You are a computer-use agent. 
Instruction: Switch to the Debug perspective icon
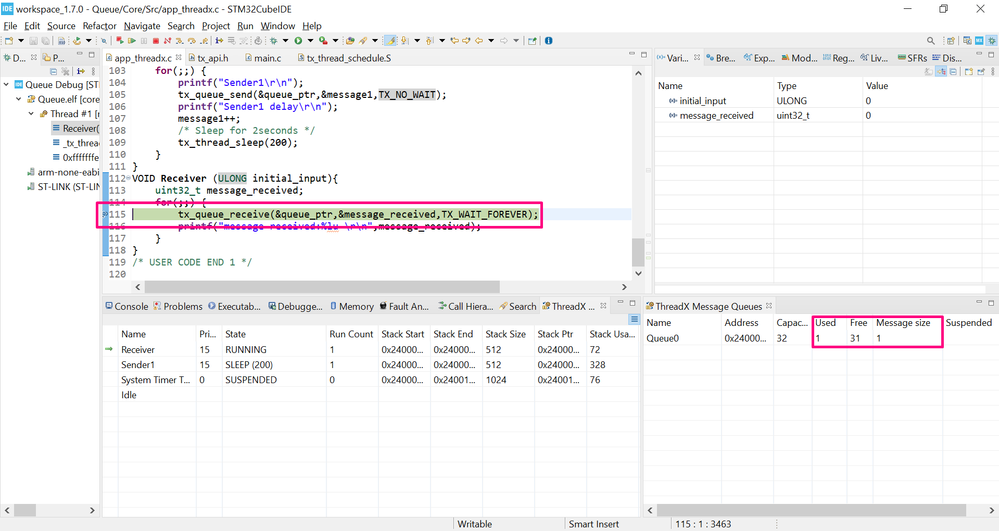pos(992,41)
